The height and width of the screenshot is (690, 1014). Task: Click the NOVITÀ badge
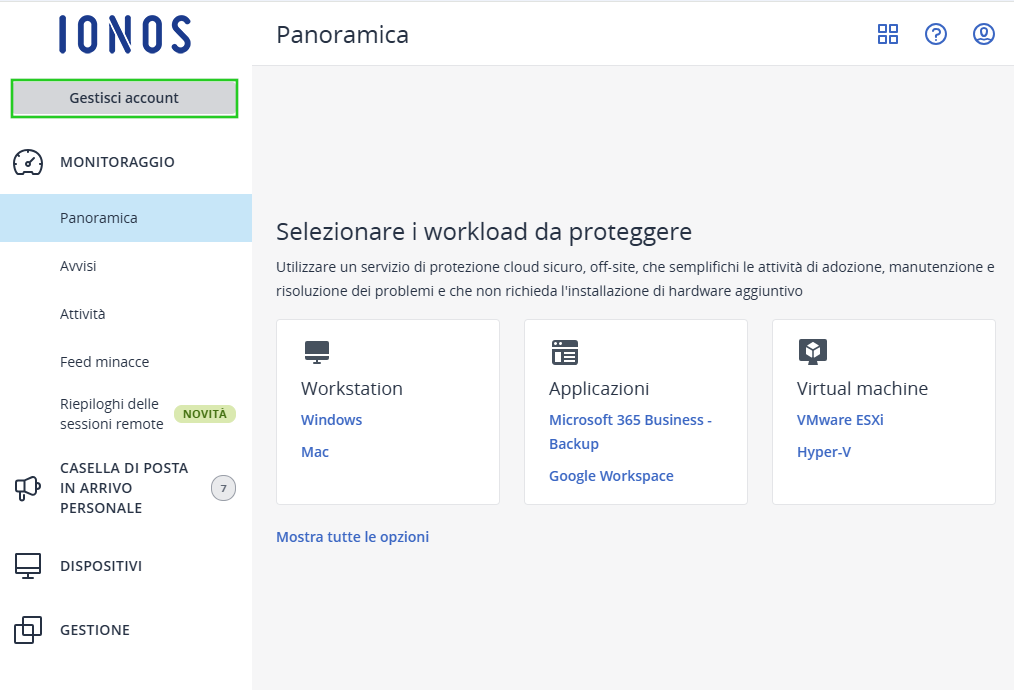[x=205, y=414]
